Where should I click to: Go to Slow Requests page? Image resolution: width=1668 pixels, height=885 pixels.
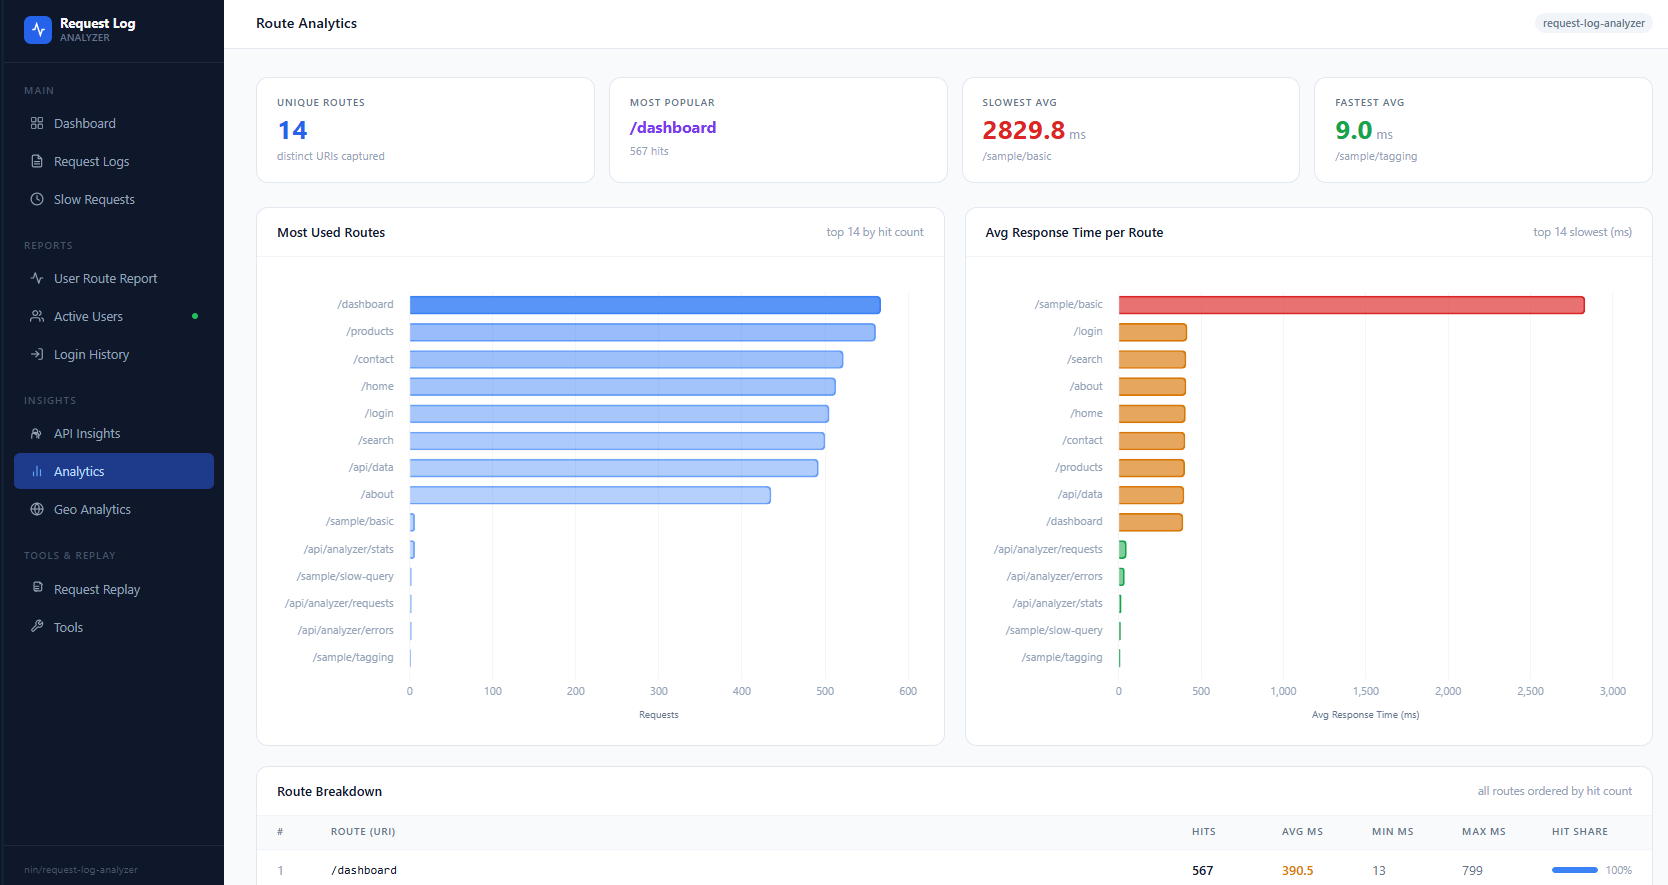click(114, 199)
